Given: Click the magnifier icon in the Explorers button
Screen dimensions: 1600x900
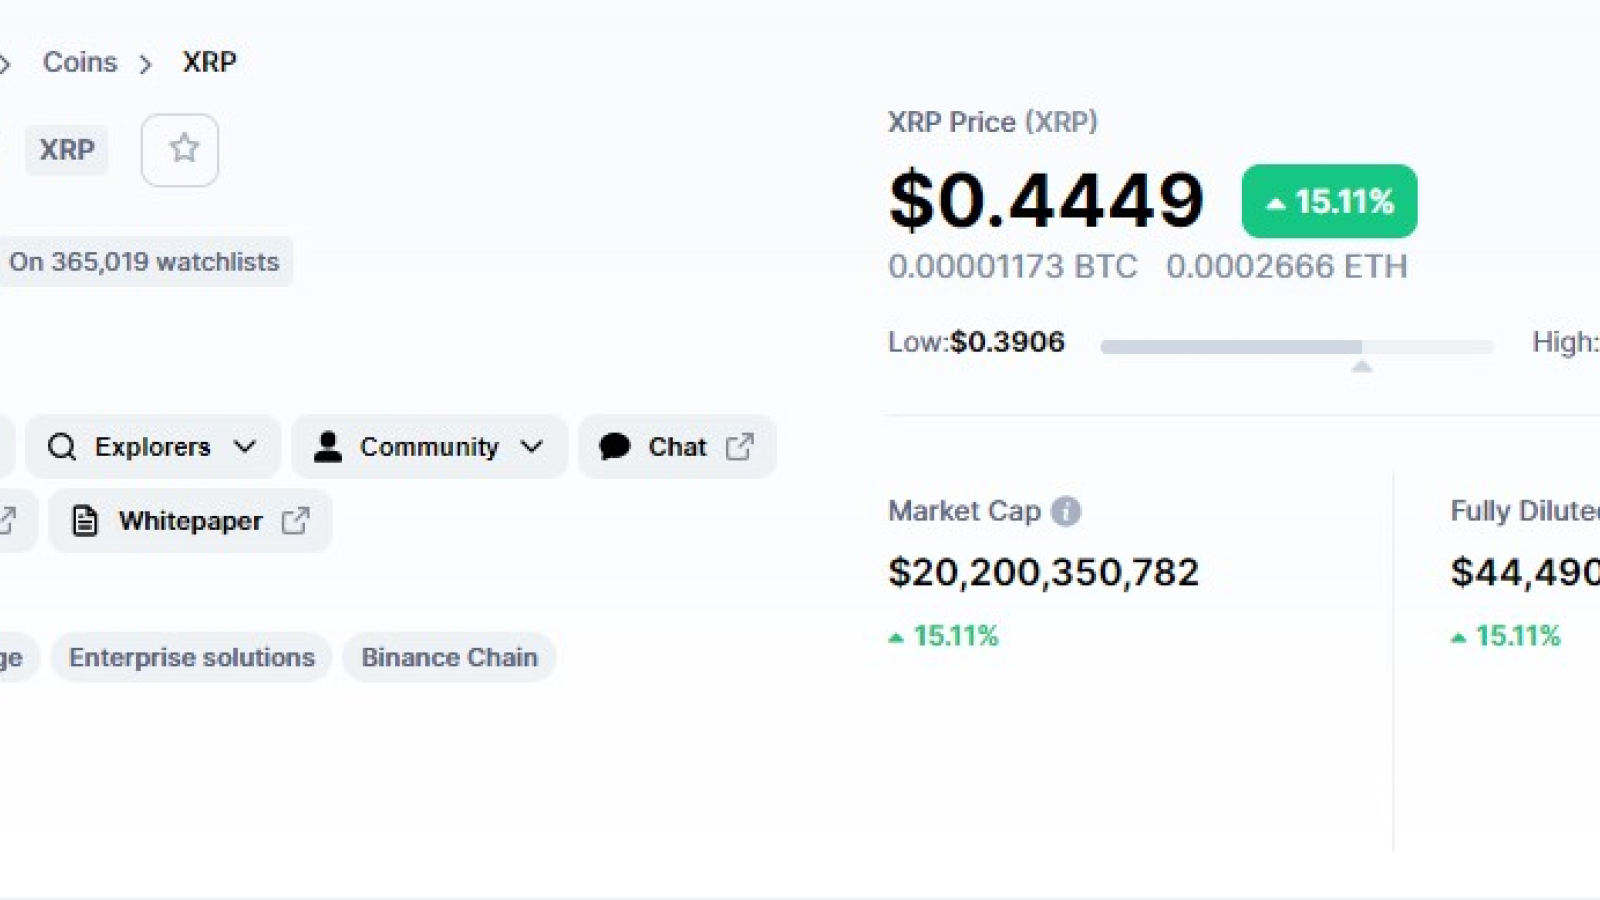Looking at the screenshot, I should (62, 446).
